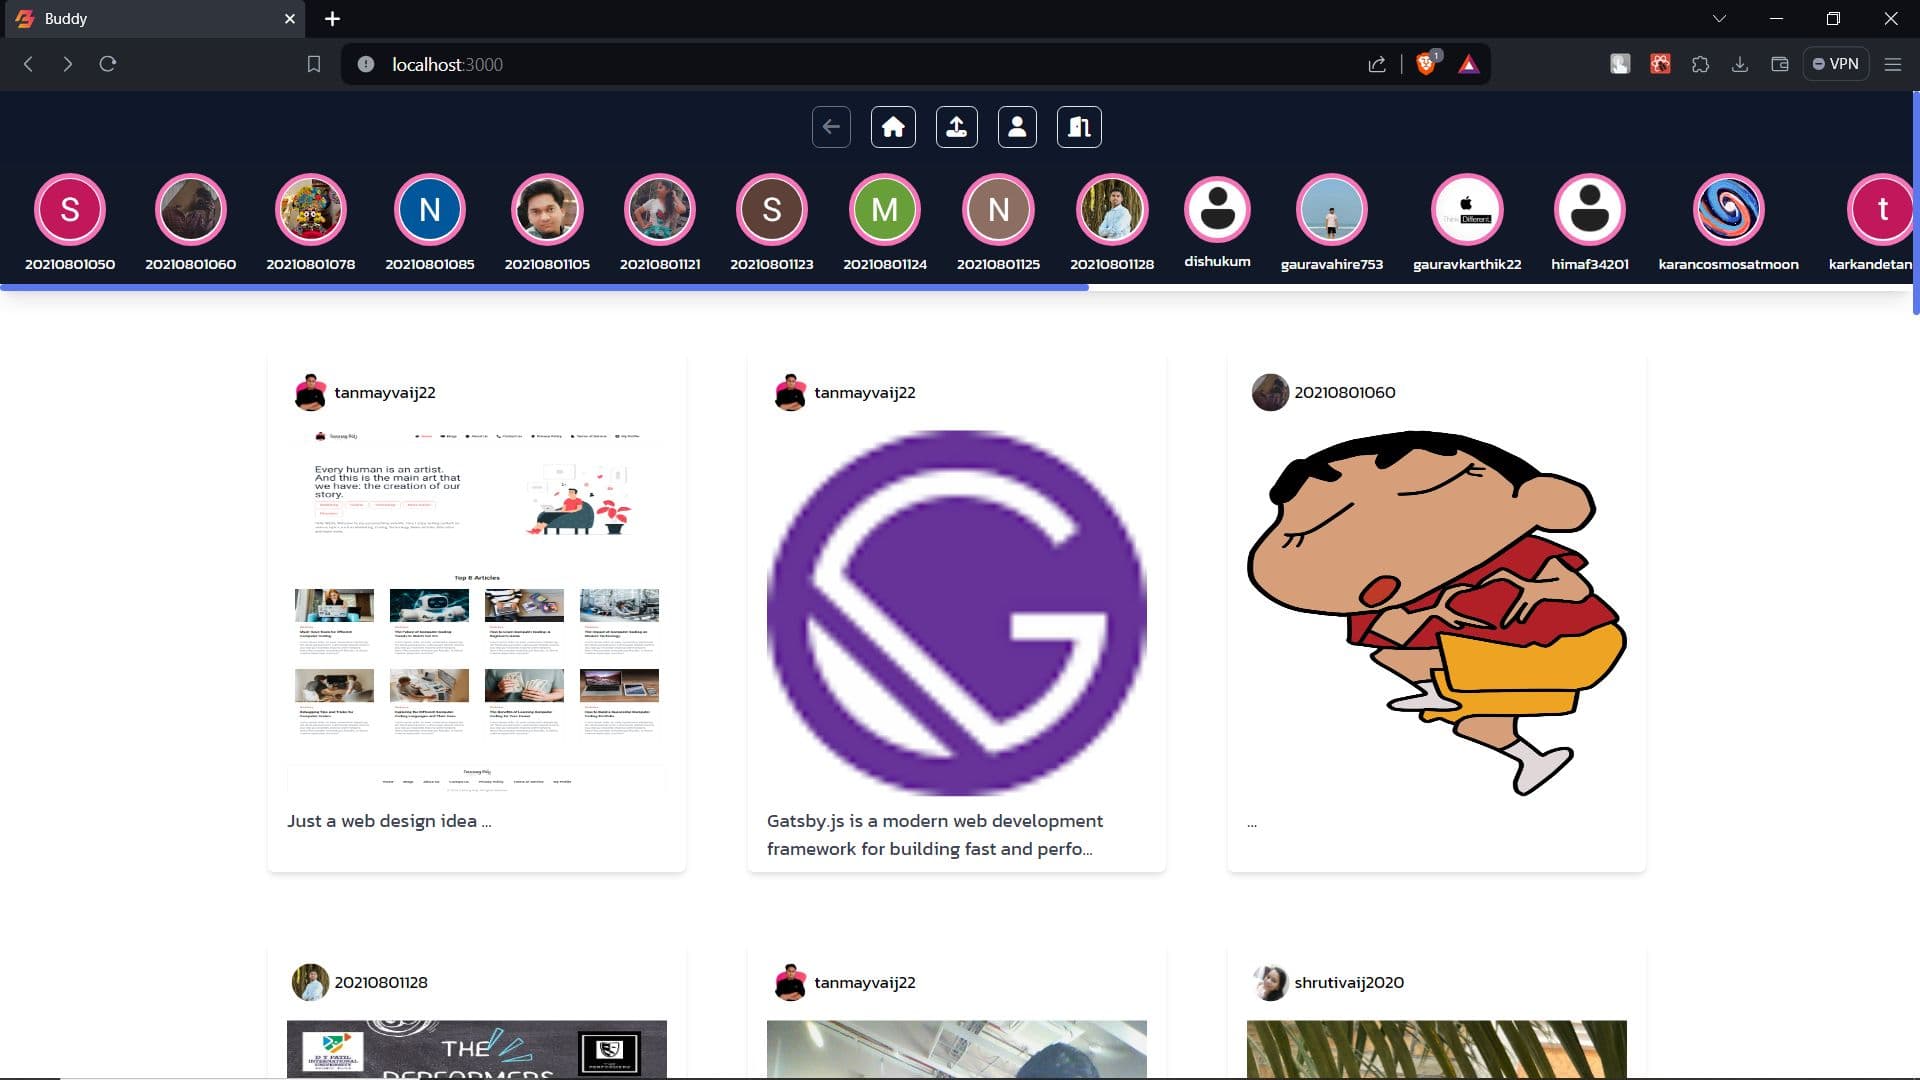The image size is (1920, 1080).
Task: Open Brave Shields lion icon
Action: (x=1427, y=63)
